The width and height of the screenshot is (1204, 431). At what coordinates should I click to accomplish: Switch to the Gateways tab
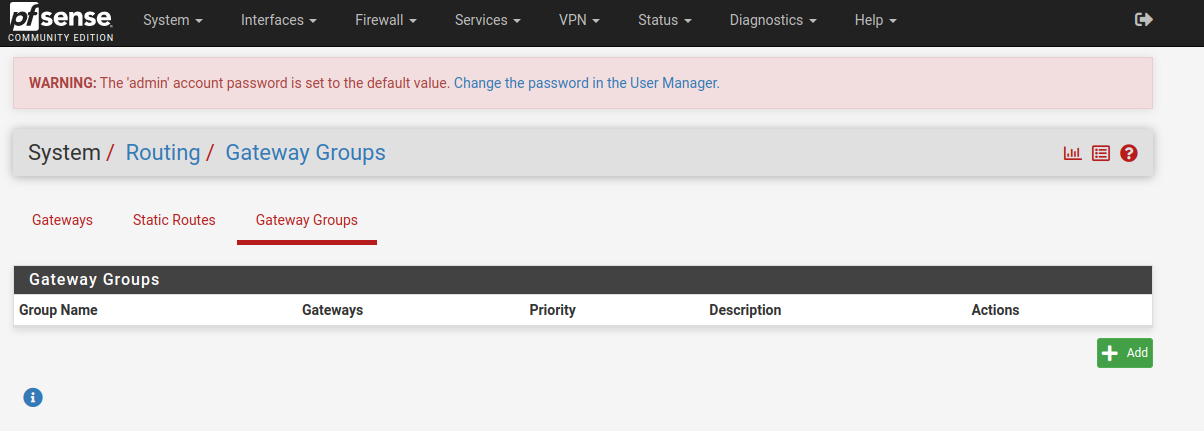click(x=62, y=220)
